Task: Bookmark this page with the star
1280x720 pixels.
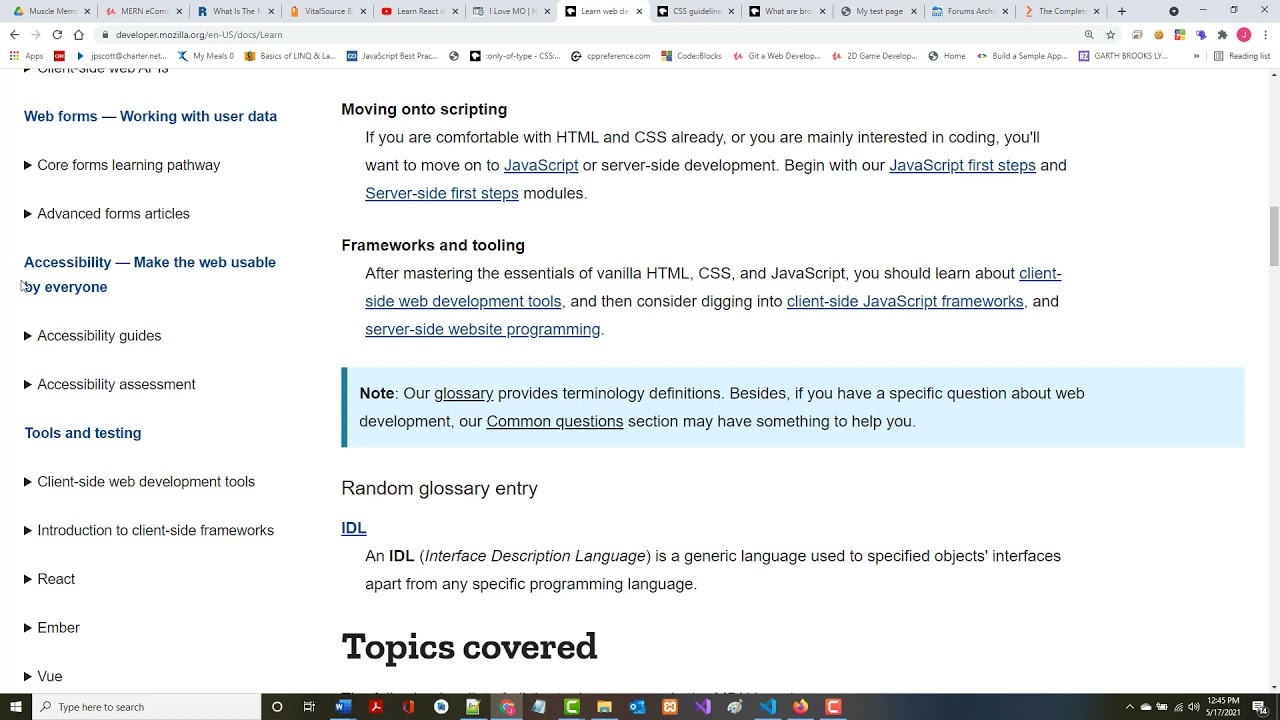Action: pos(1110,34)
